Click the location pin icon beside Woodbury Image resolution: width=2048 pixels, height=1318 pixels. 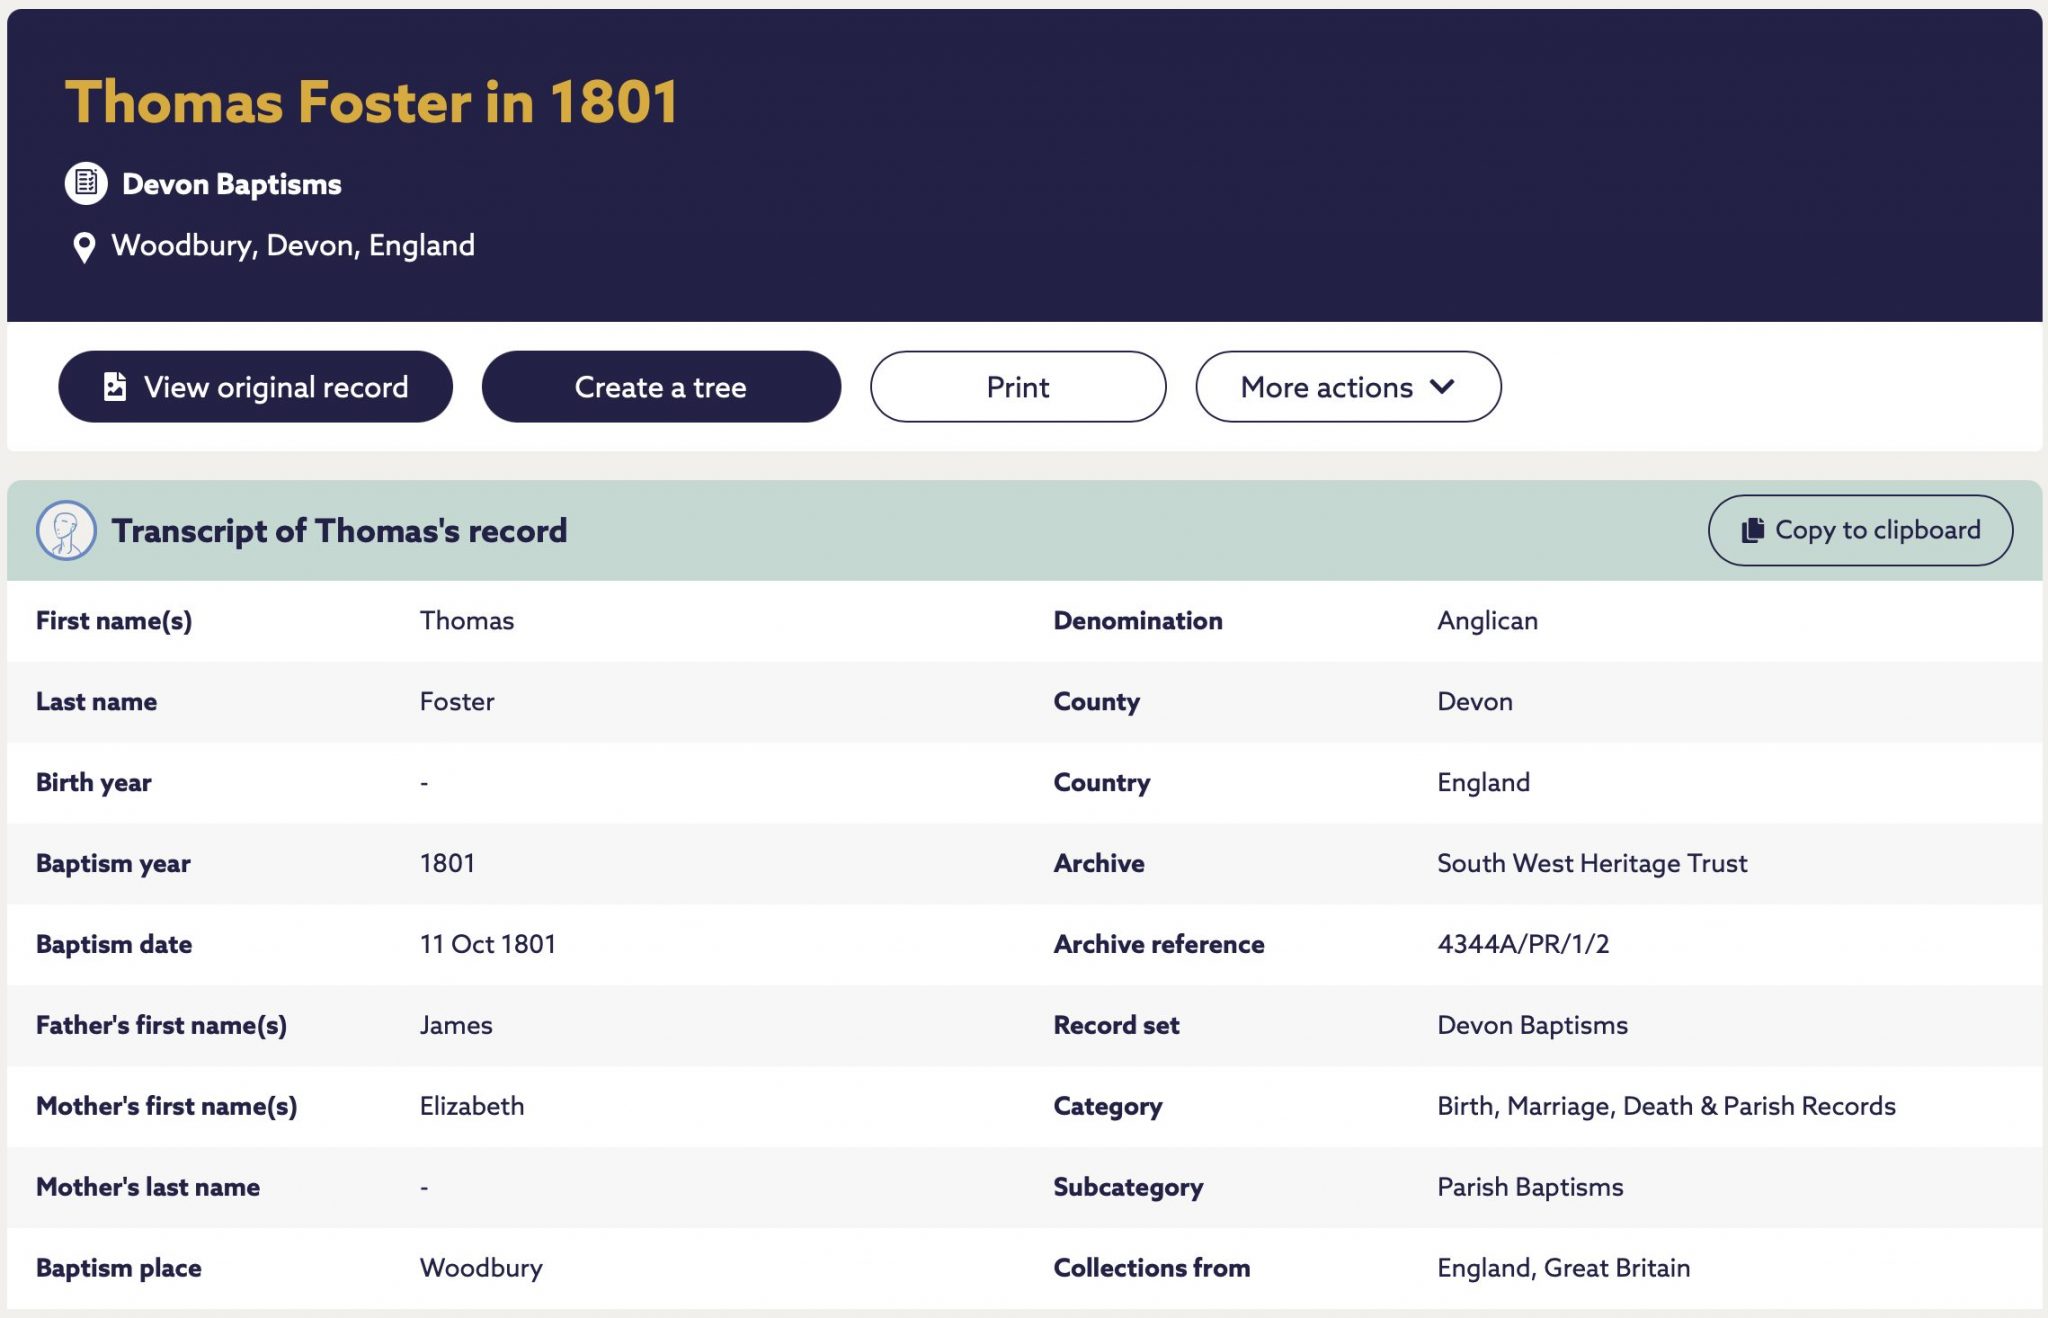84,247
